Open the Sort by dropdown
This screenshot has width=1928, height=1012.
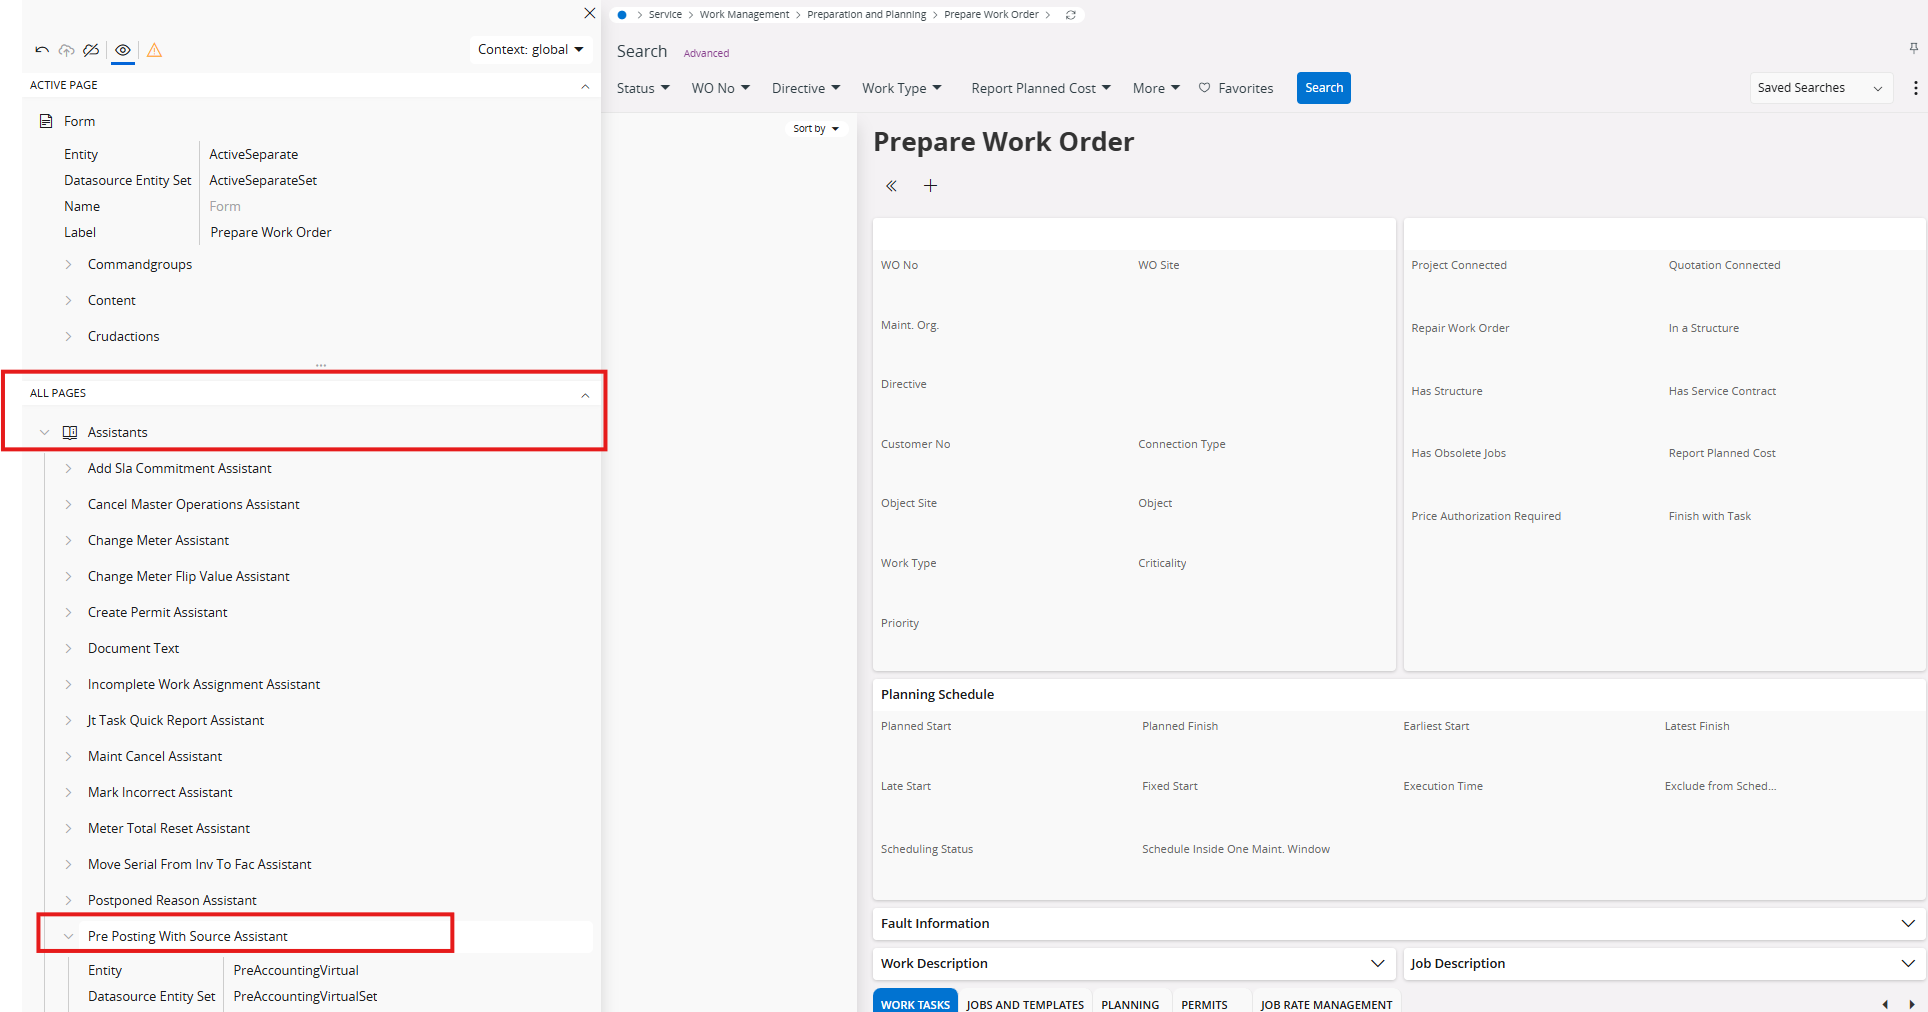click(816, 129)
